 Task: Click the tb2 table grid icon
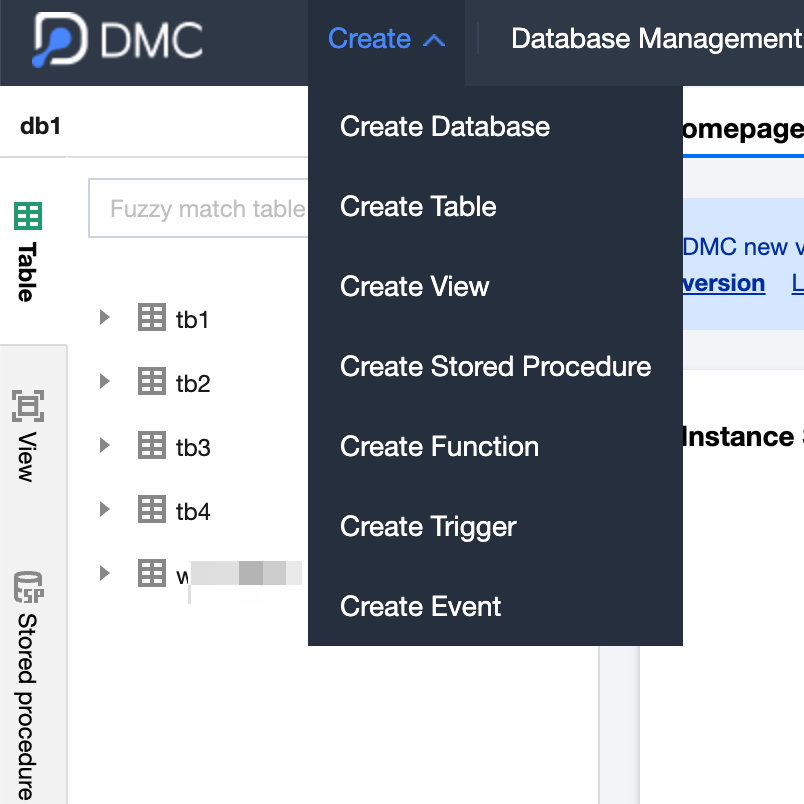pos(151,383)
